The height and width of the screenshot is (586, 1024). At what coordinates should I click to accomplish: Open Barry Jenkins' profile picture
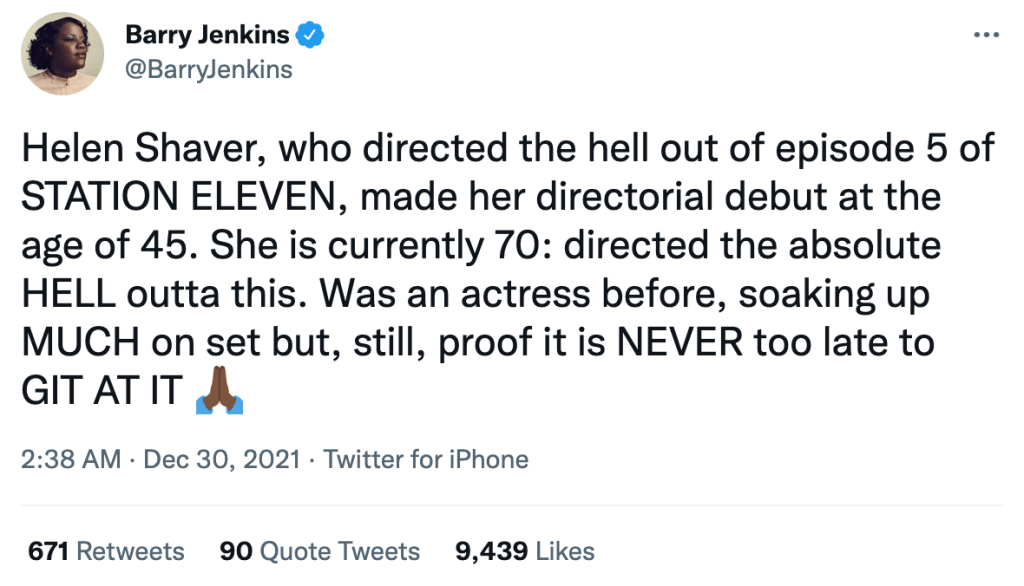pyautogui.click(x=62, y=53)
